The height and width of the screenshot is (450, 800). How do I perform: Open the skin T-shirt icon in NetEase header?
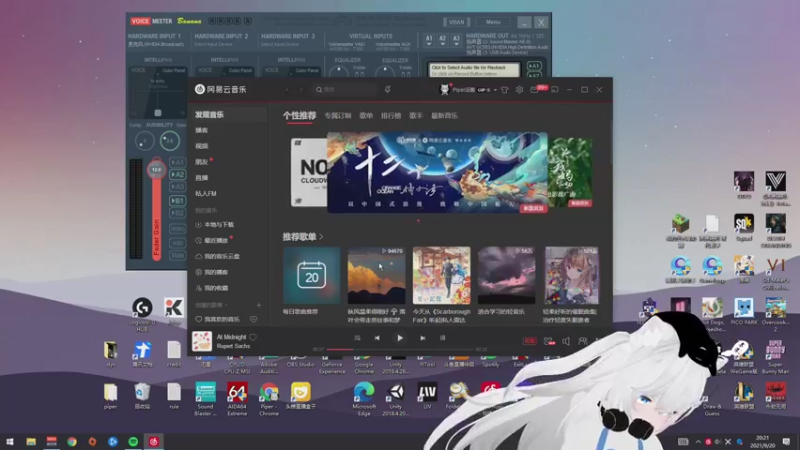(505, 90)
